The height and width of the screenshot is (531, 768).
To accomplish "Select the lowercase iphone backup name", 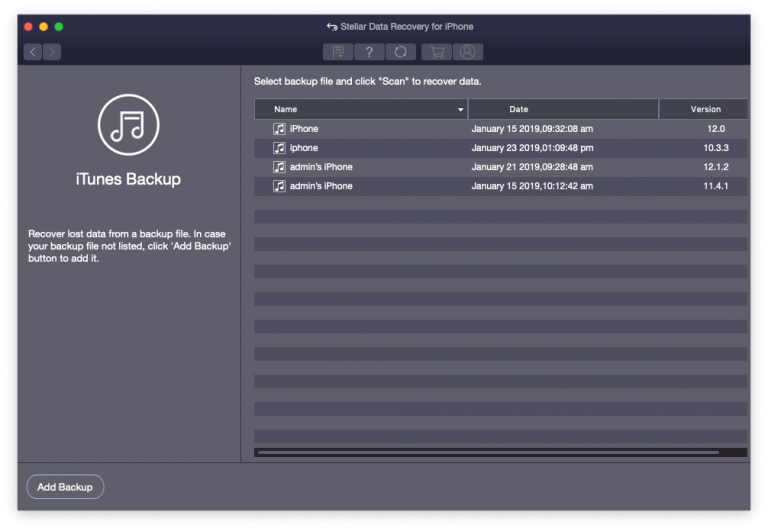I will [x=304, y=148].
